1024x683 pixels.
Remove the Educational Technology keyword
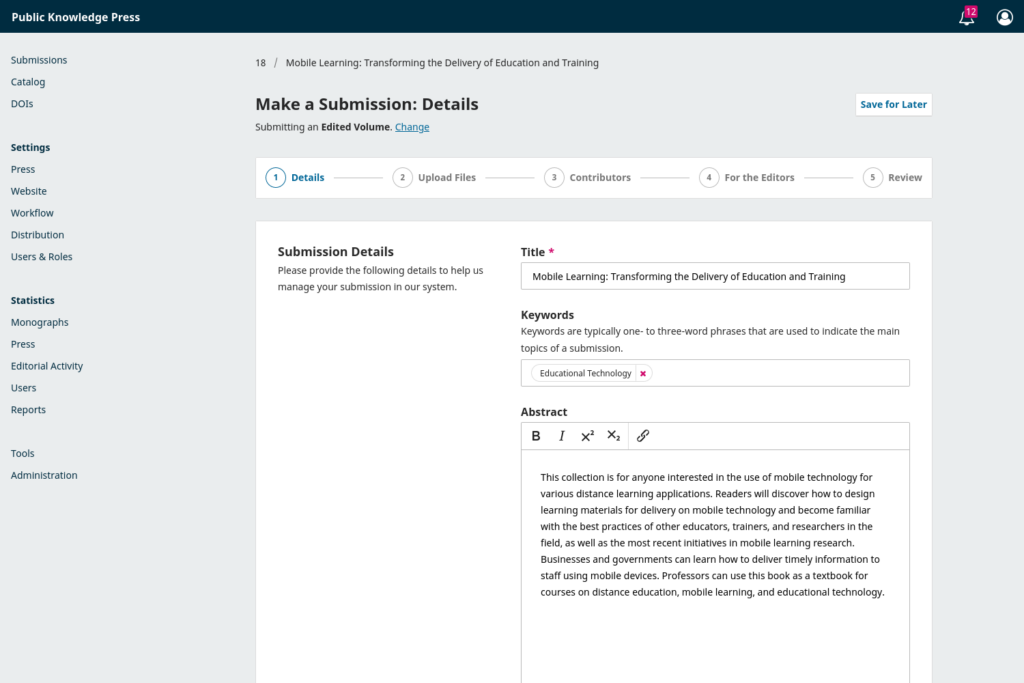(x=643, y=372)
